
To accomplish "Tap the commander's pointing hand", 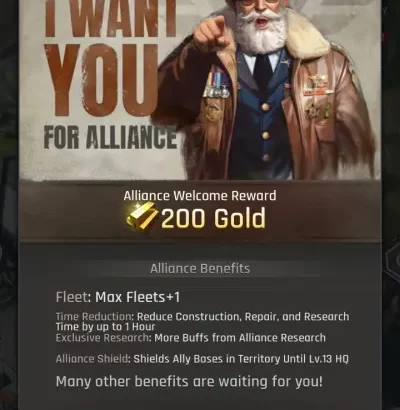I will click(212, 33).
